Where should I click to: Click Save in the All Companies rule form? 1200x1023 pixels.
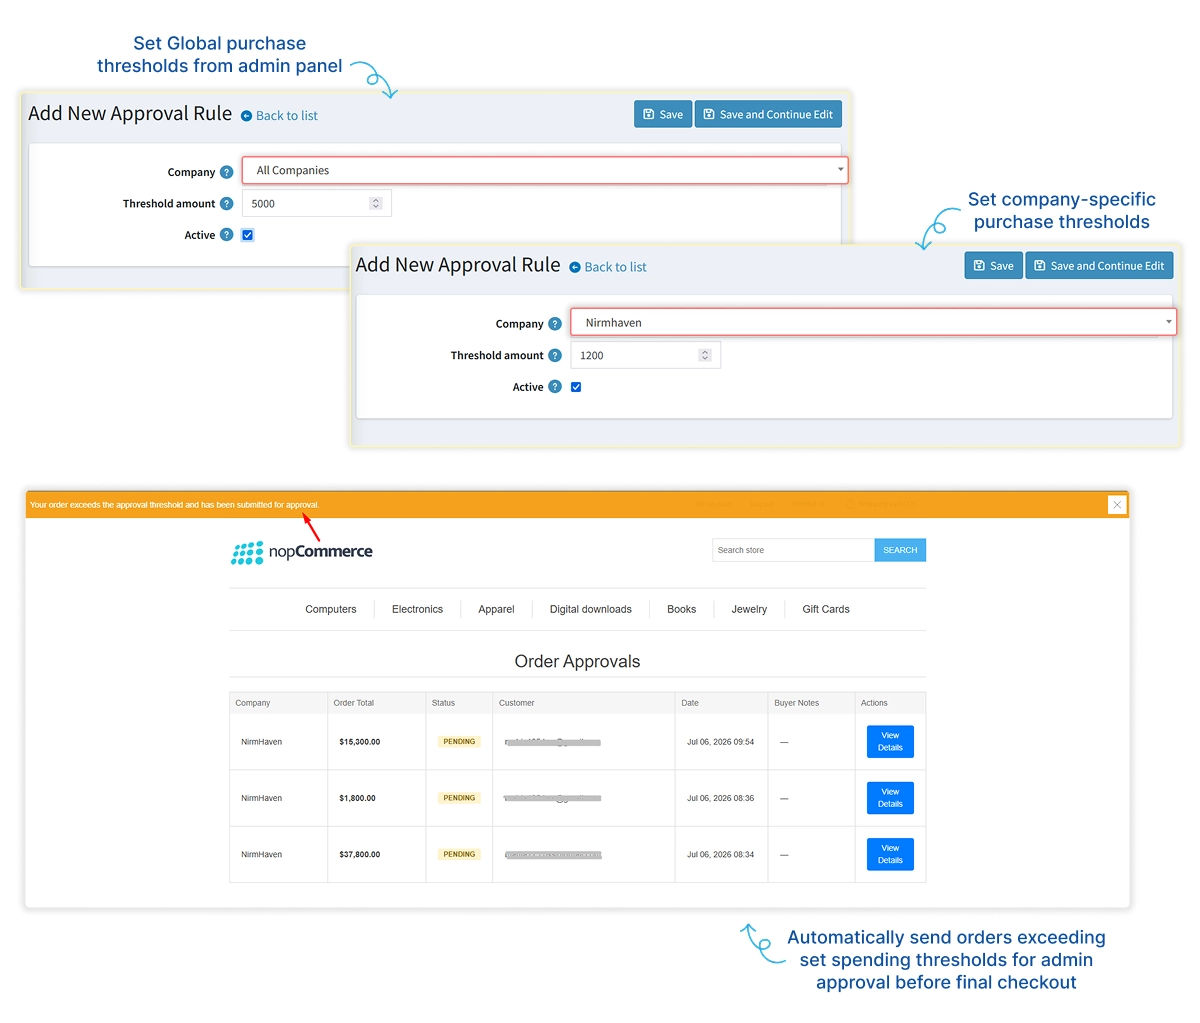click(663, 114)
